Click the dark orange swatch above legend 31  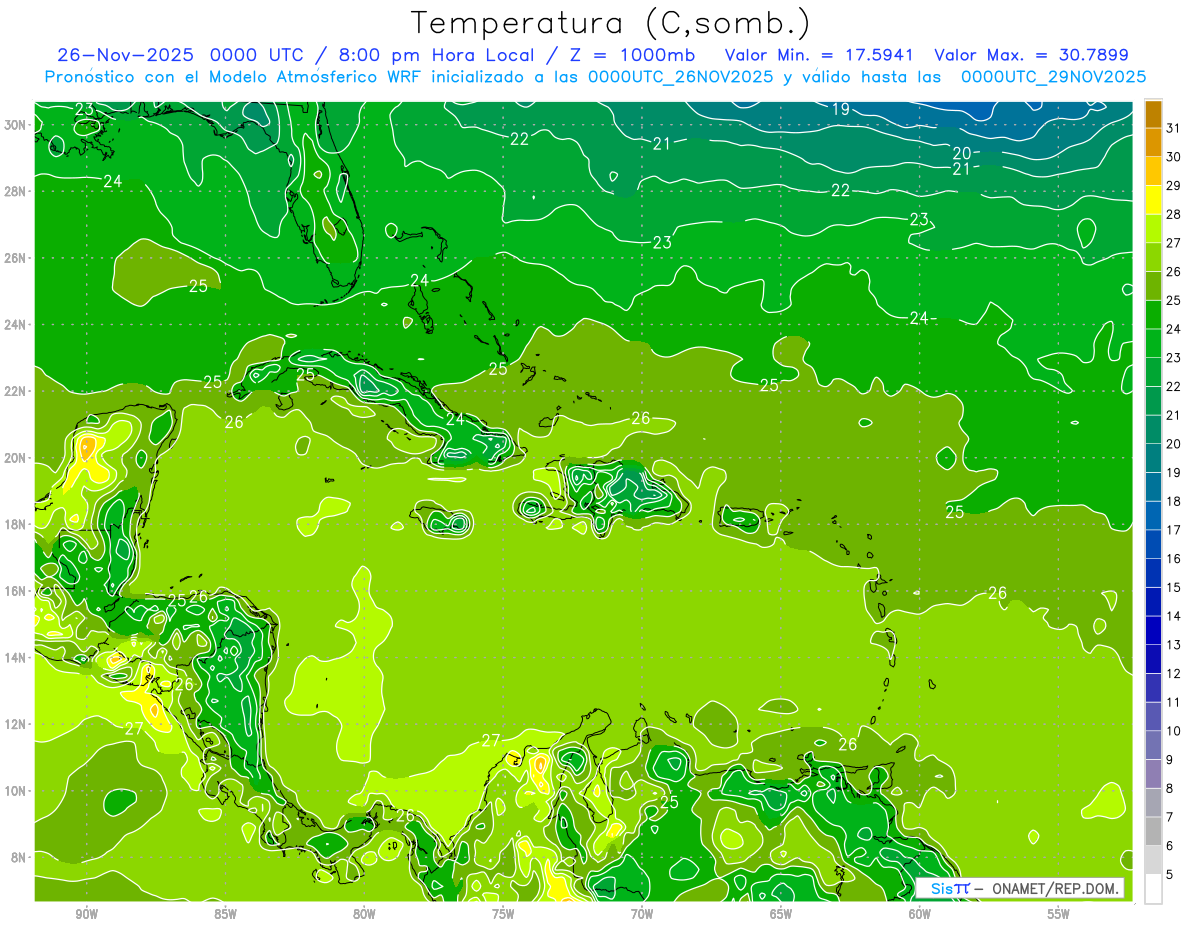[1153, 113]
